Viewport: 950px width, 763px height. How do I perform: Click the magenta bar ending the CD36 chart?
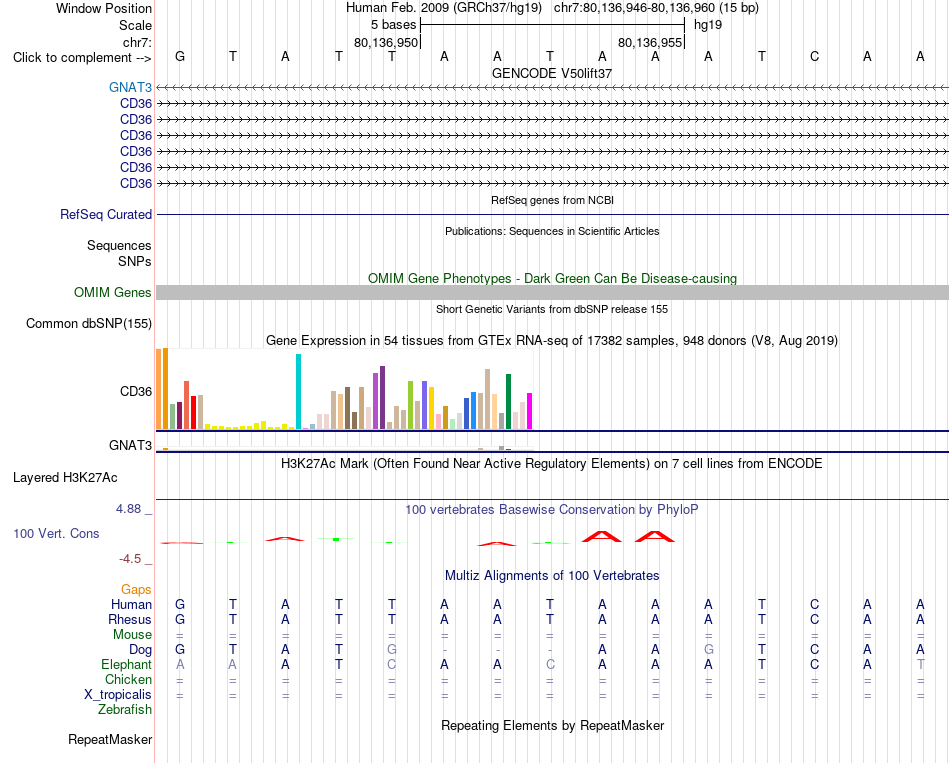tap(530, 411)
